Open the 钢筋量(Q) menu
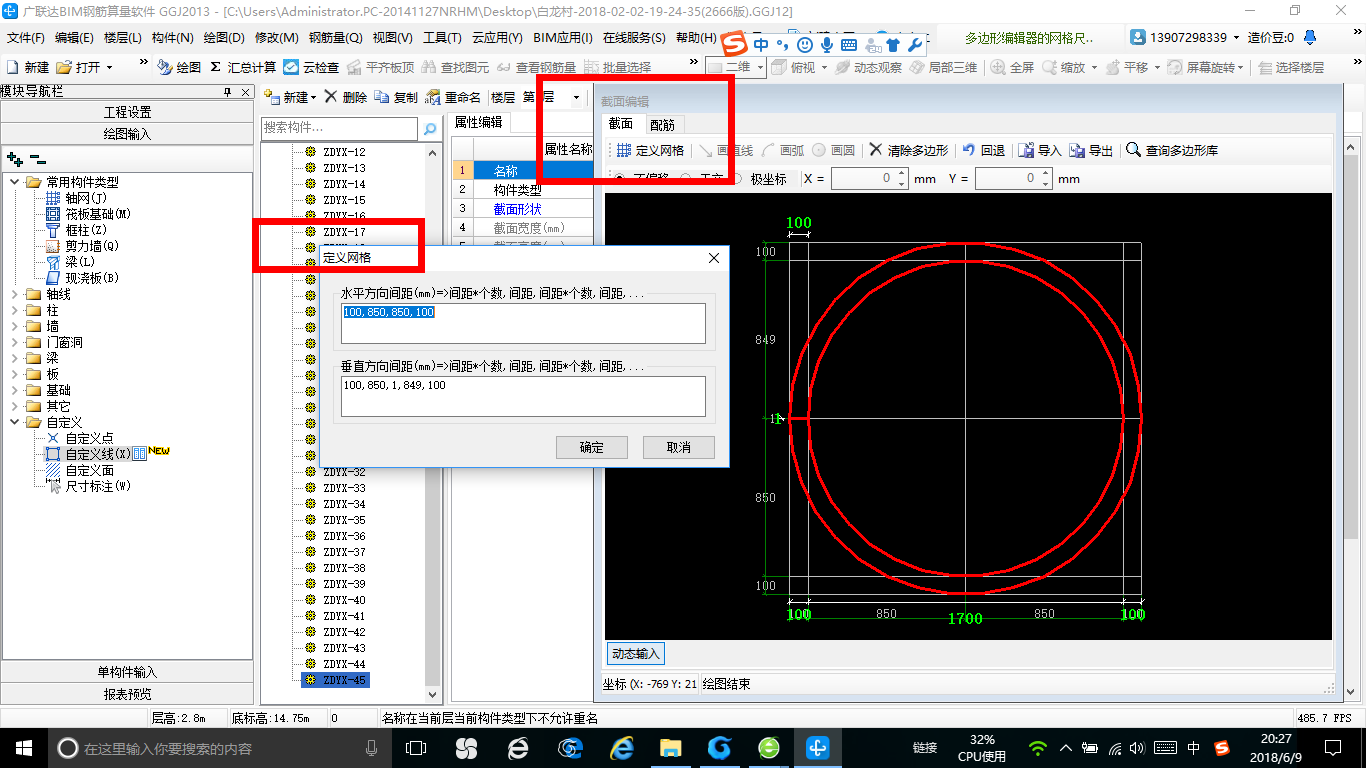Screen dimensions: 1366x768 [x=335, y=37]
